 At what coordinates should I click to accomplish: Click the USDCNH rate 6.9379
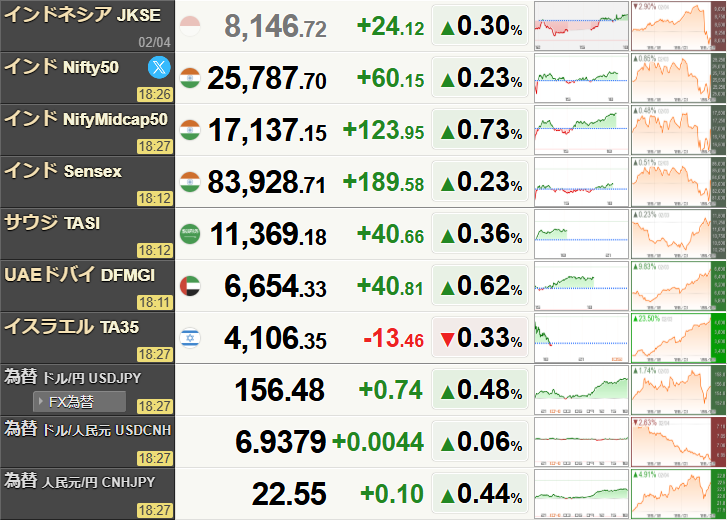point(281,442)
